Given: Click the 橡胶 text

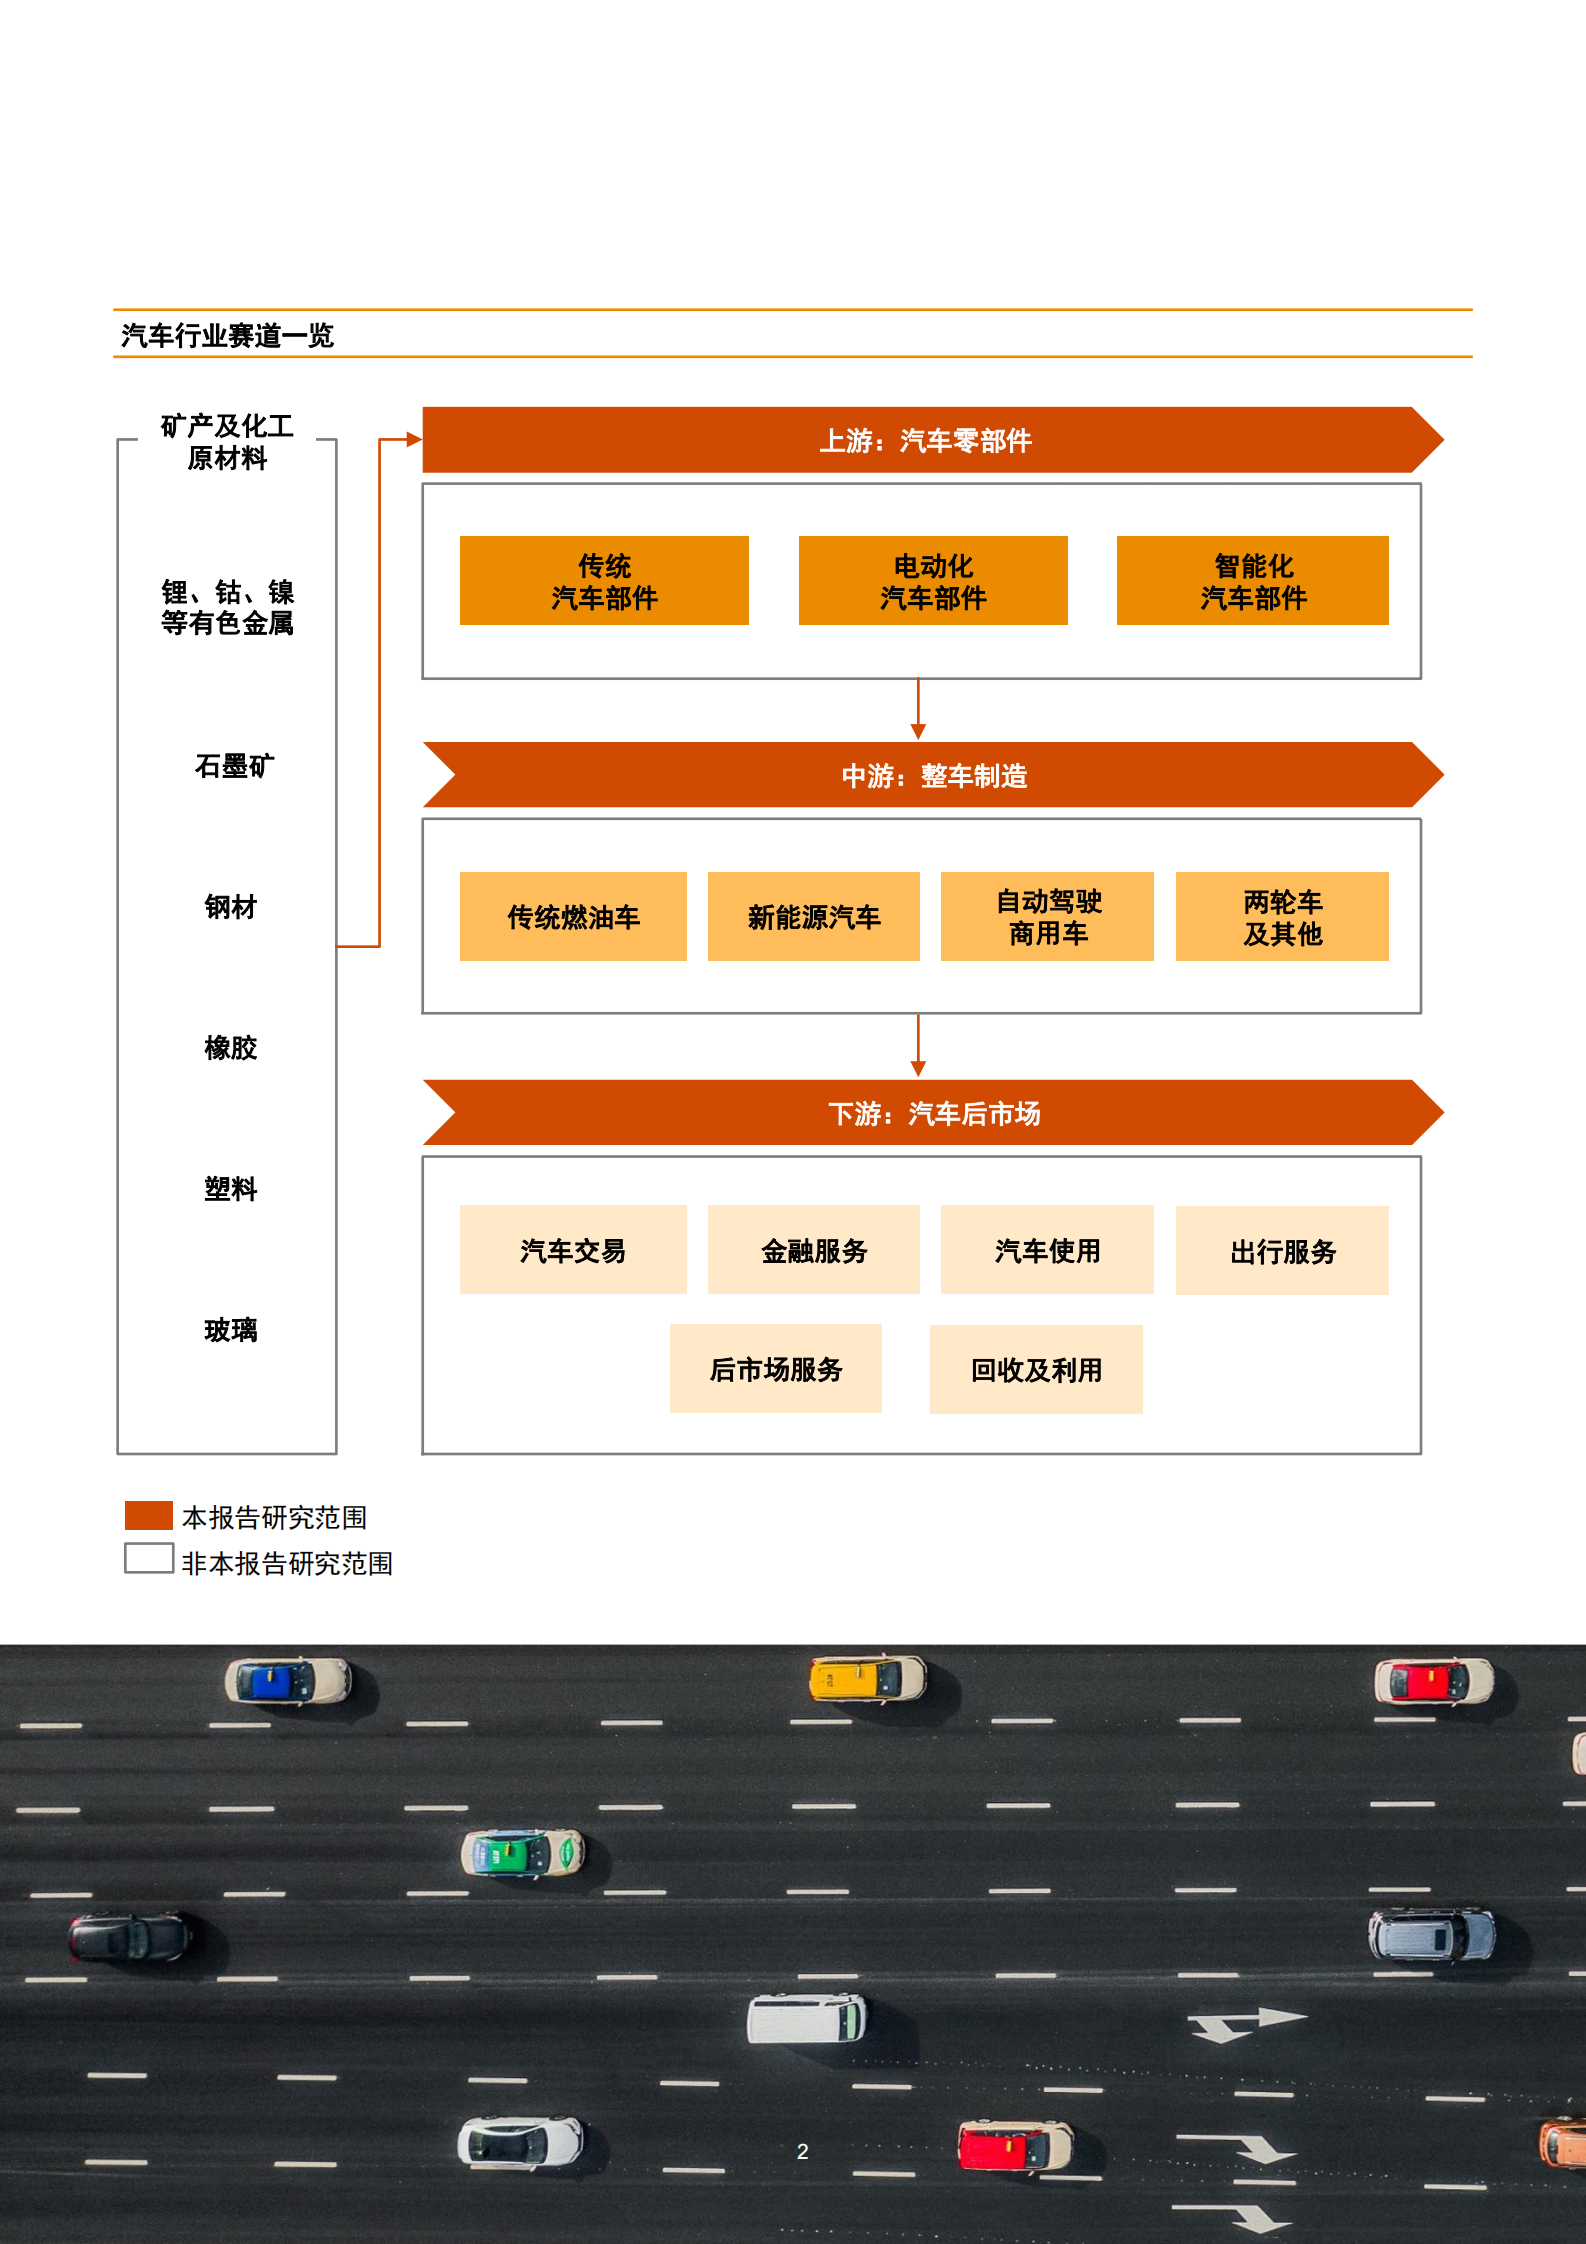Looking at the screenshot, I should coord(231,1048).
